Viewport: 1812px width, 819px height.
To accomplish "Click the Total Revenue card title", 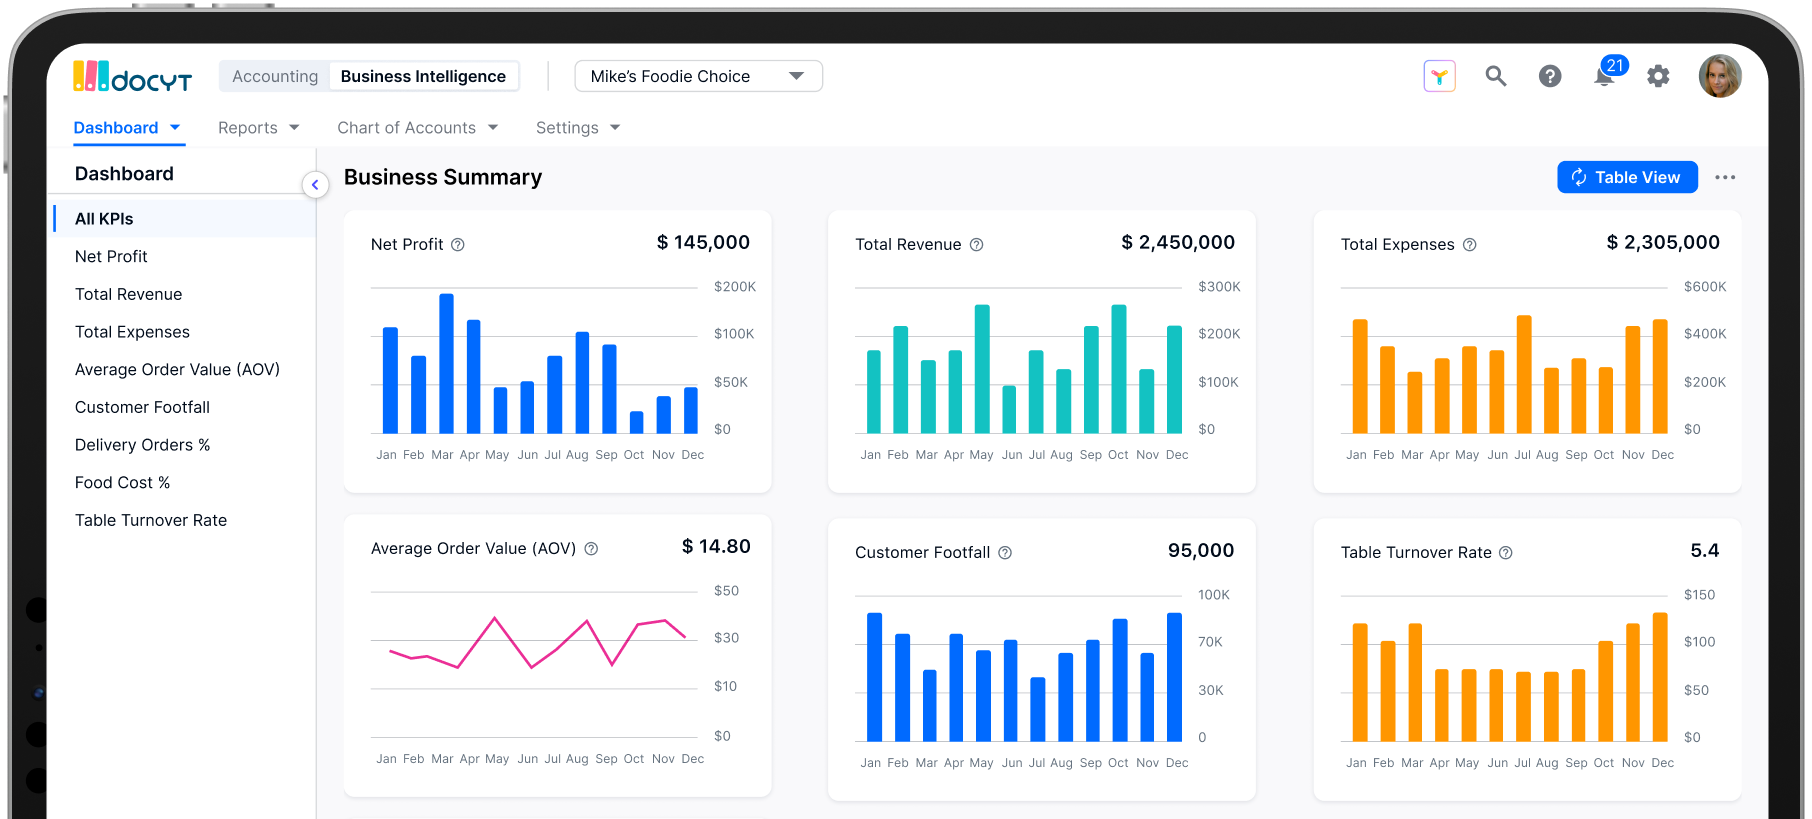I will [908, 245].
